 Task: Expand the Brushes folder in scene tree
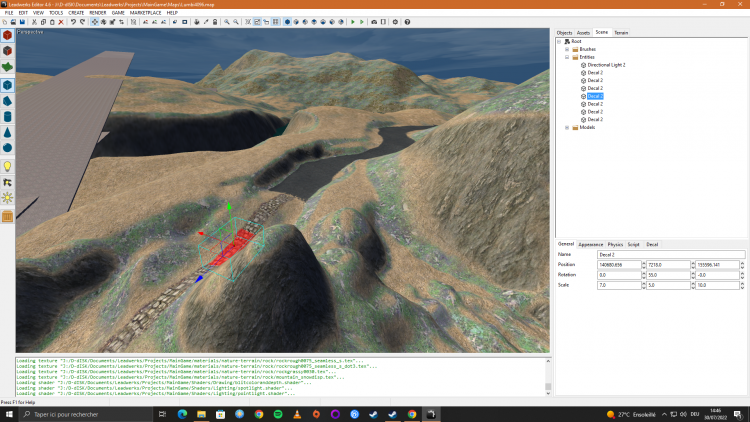(x=567, y=49)
